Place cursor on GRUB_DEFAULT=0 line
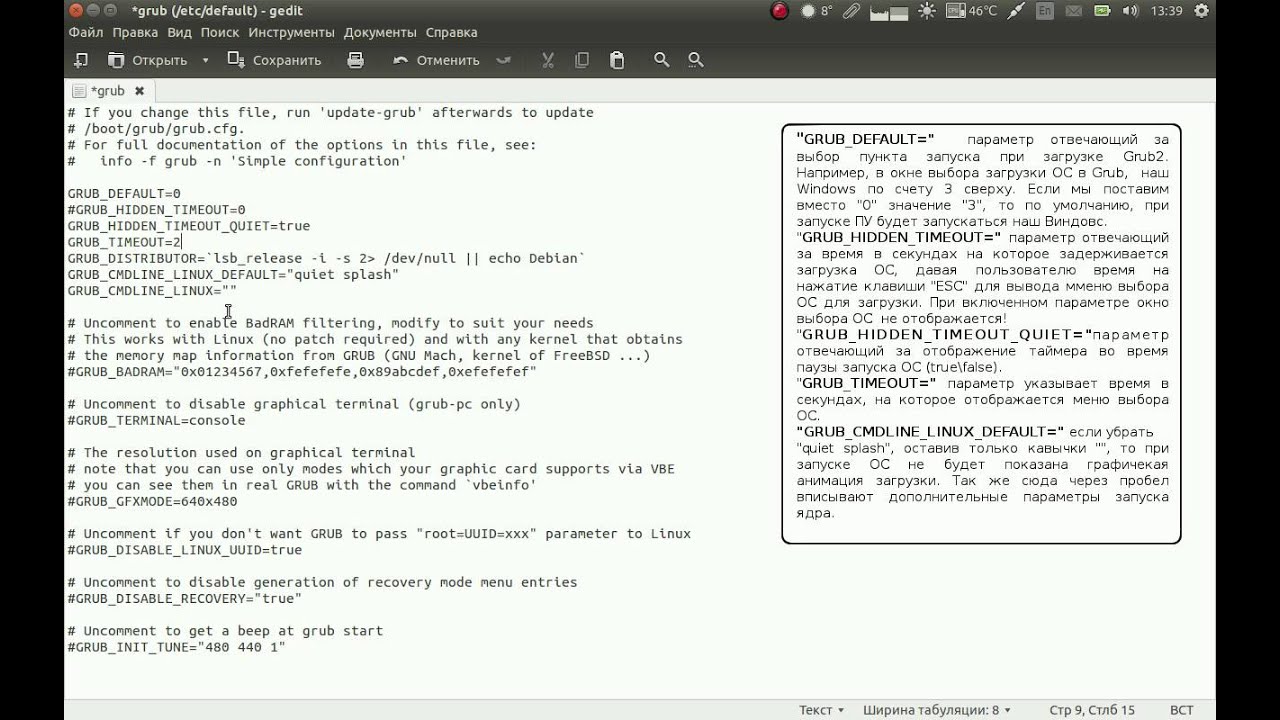This screenshot has width=1280, height=720. click(124, 193)
